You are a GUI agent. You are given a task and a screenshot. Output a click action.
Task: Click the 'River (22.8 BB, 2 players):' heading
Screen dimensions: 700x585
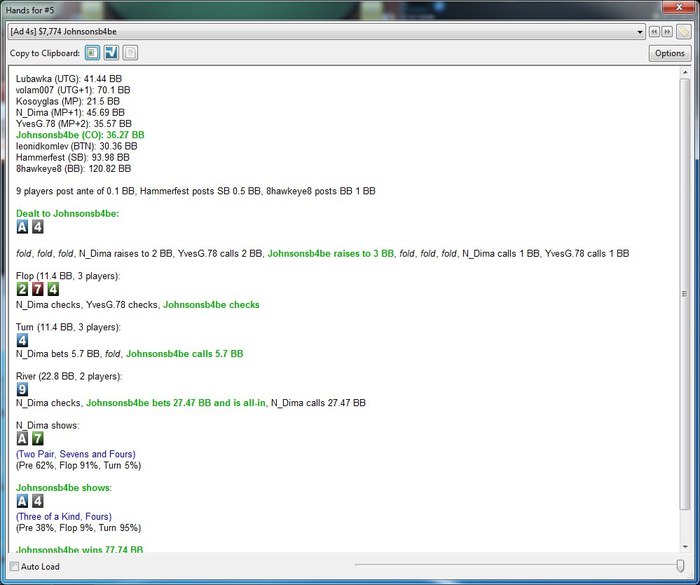point(69,376)
